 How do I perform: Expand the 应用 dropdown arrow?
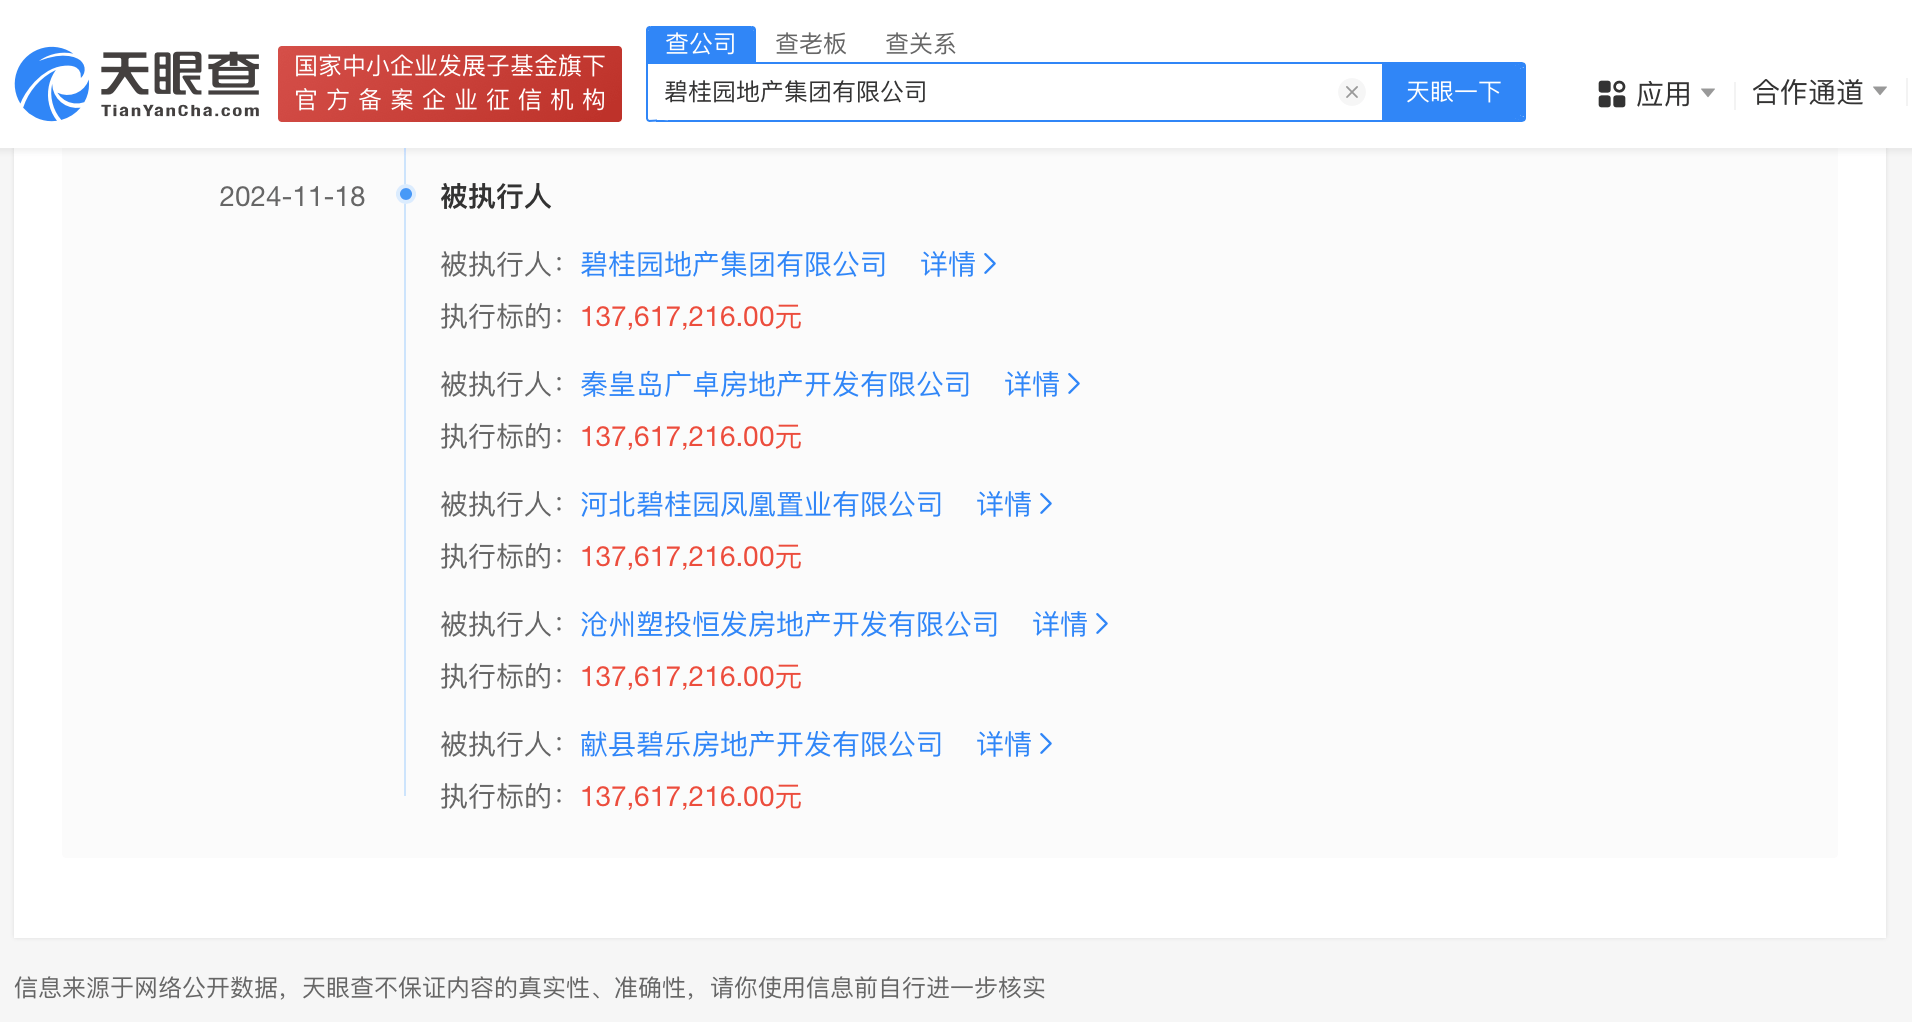click(x=1708, y=93)
